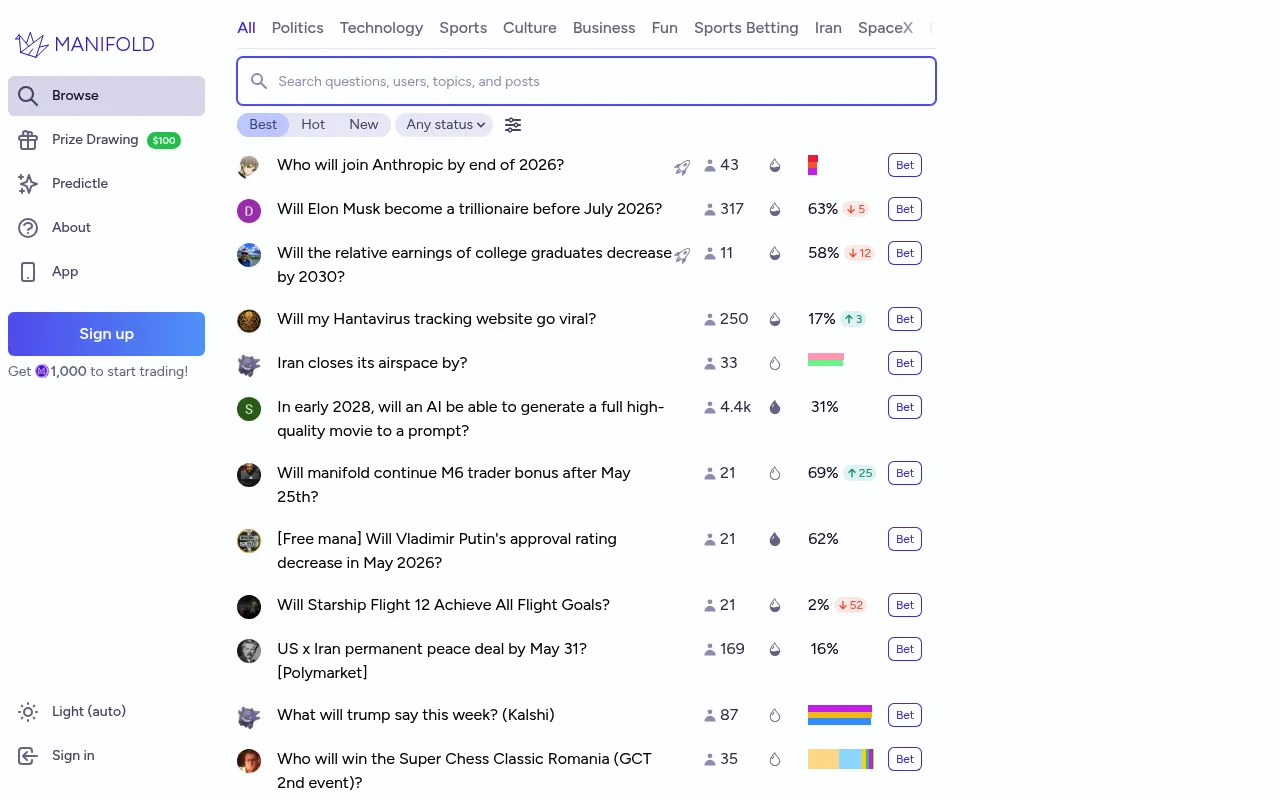1280x800 pixels.
Task: Click Bet on Iran airspace row
Action: [905, 363]
